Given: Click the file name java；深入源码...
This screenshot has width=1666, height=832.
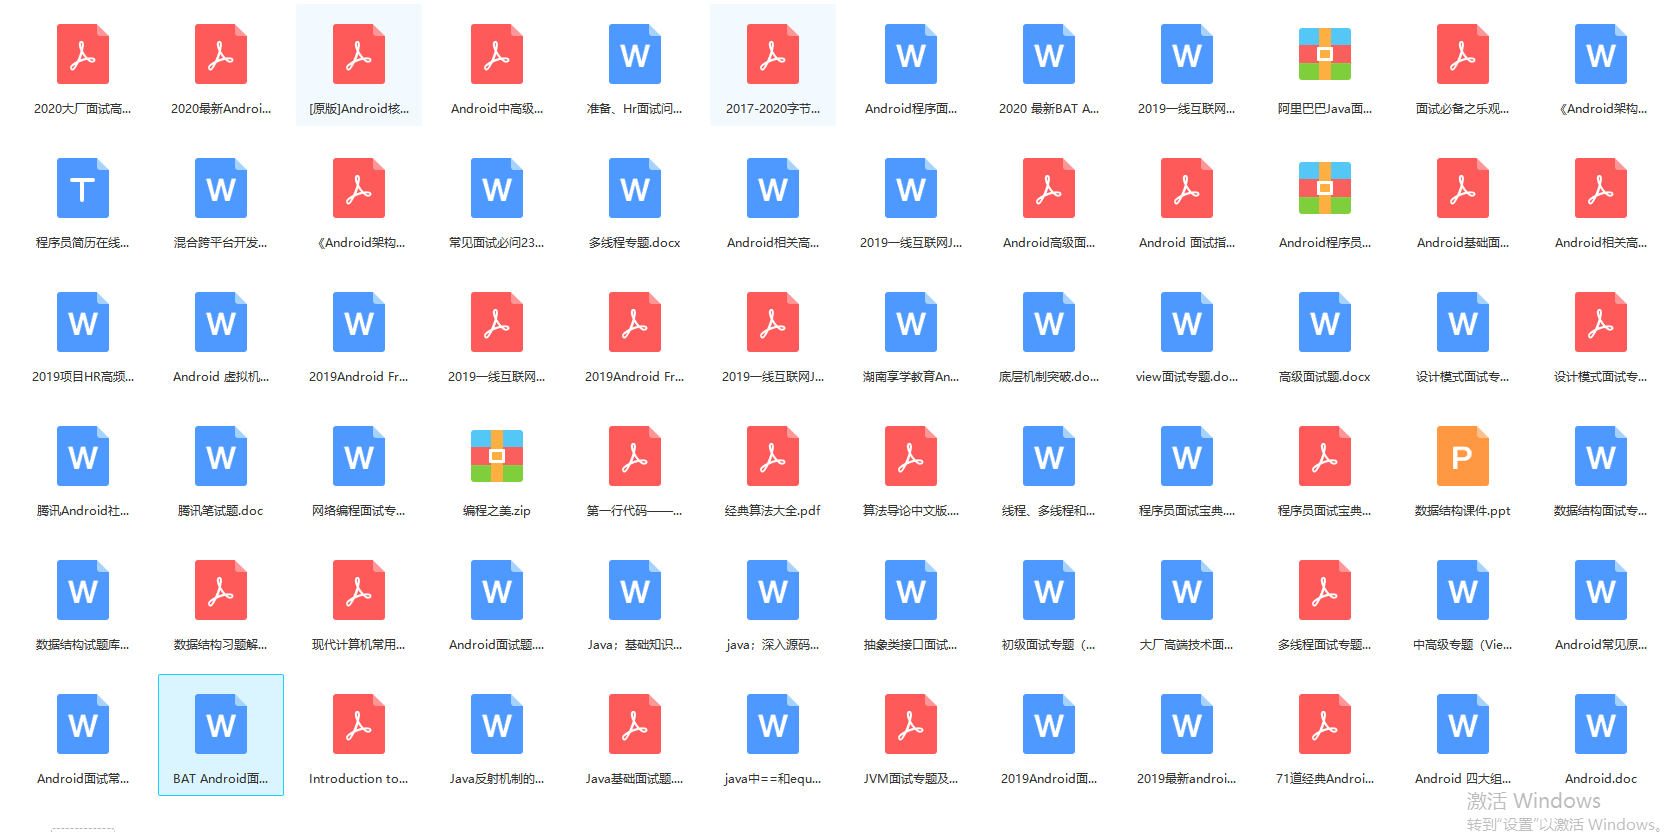Looking at the screenshot, I should click(x=773, y=645).
